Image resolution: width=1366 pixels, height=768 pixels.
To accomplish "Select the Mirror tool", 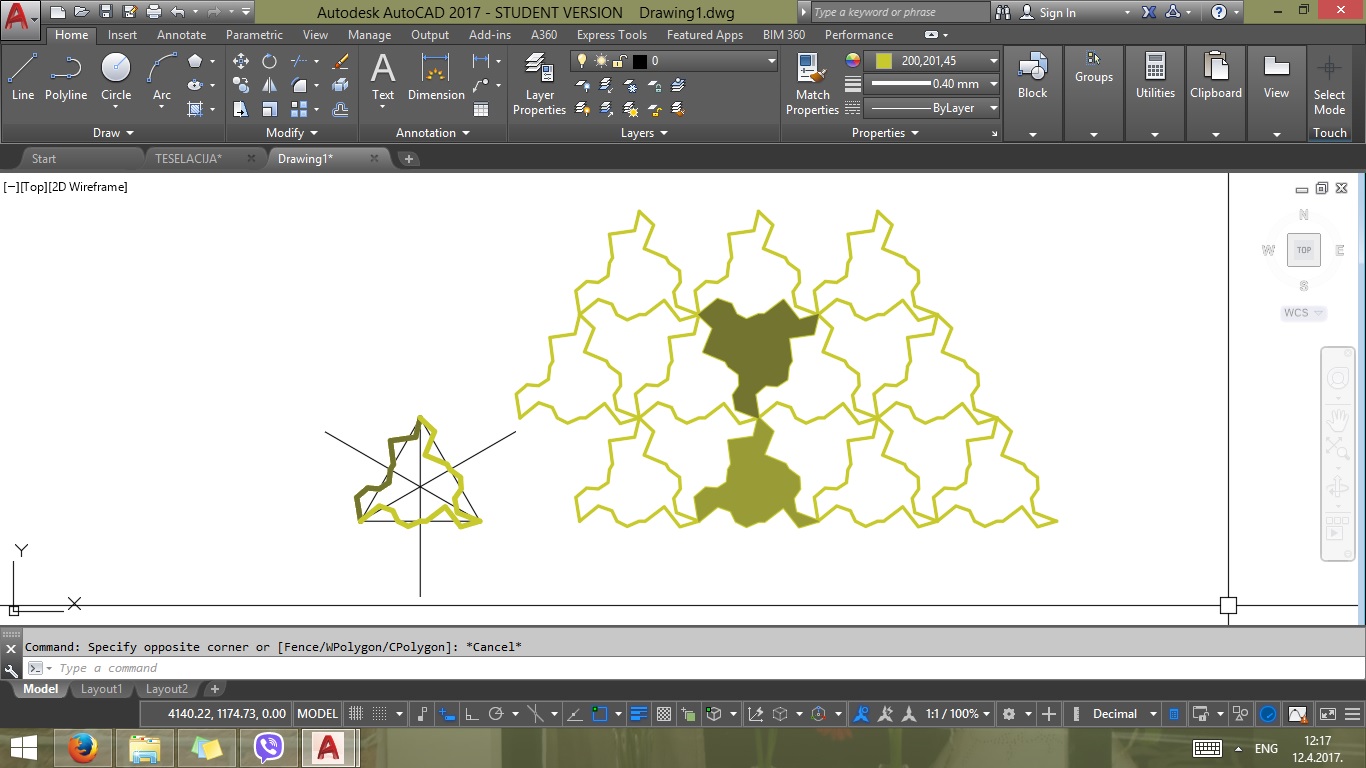I will point(269,85).
